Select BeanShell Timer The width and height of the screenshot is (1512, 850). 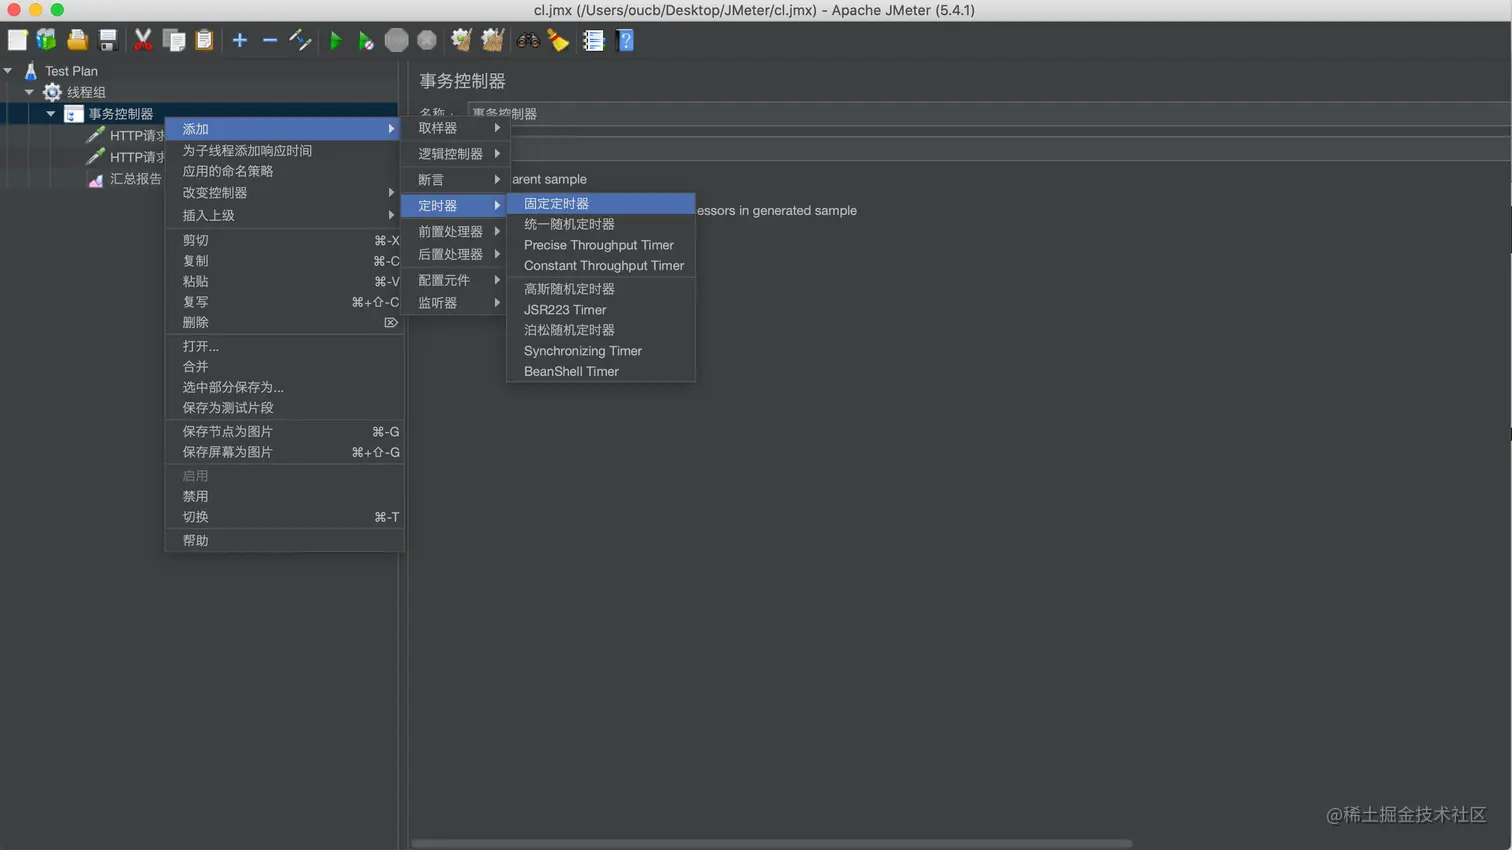pos(601,371)
